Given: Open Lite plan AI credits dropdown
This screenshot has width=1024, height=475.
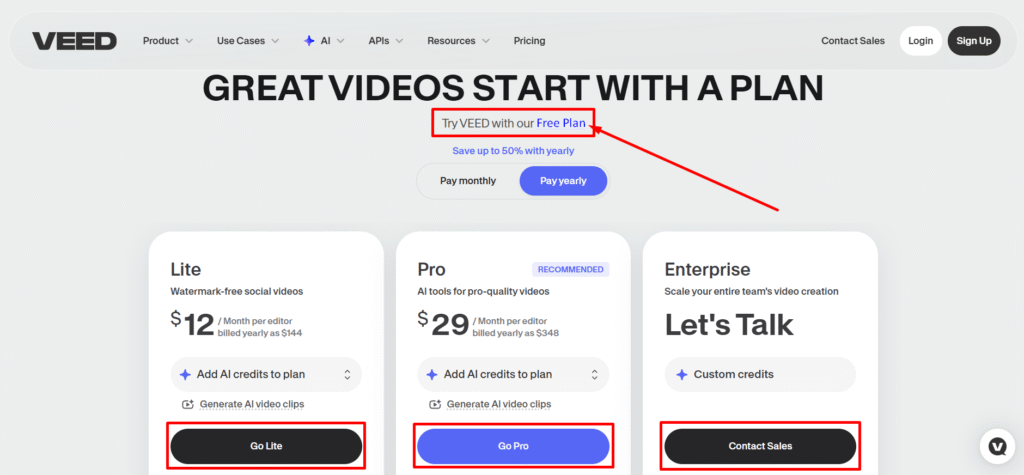Looking at the screenshot, I should 266,374.
